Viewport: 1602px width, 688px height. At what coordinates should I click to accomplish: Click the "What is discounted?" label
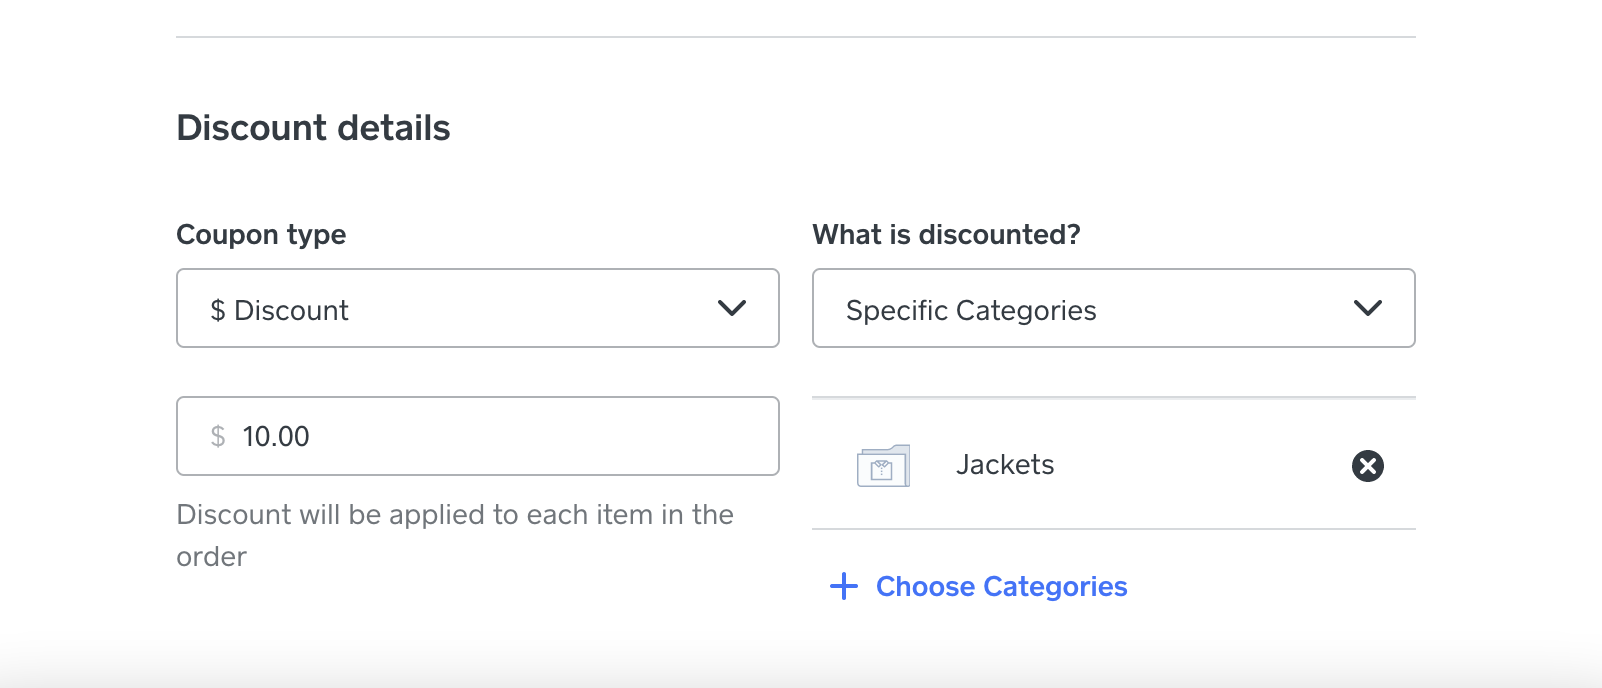click(x=946, y=235)
